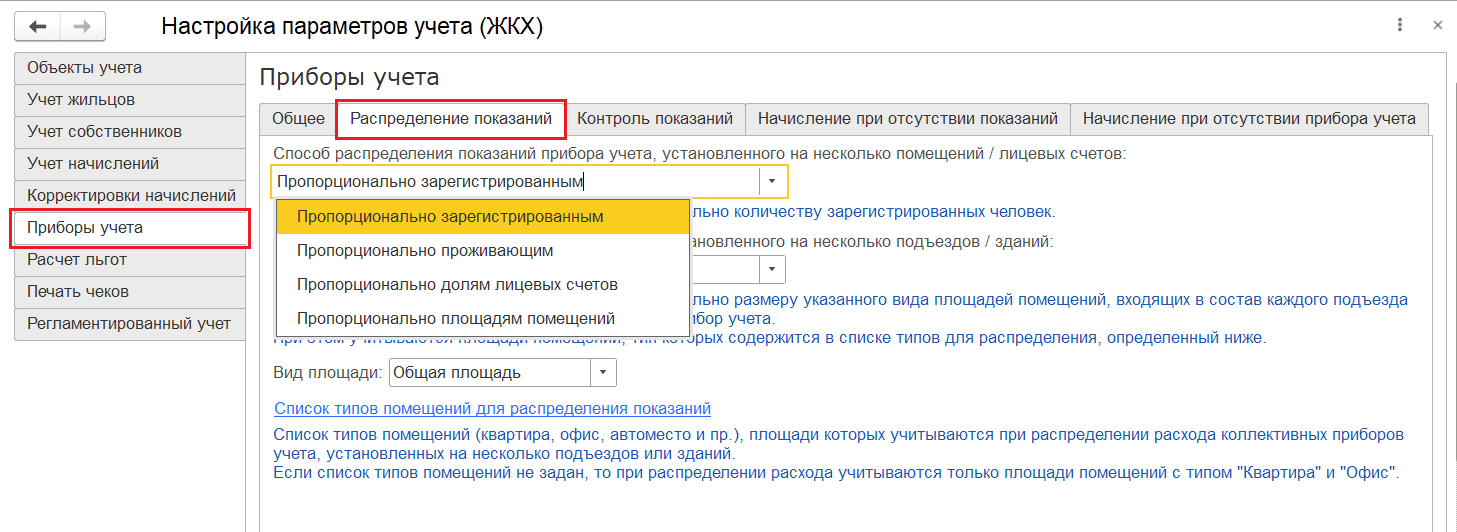
Task: Select Объекты учета in sidebar
Action: 129,68
